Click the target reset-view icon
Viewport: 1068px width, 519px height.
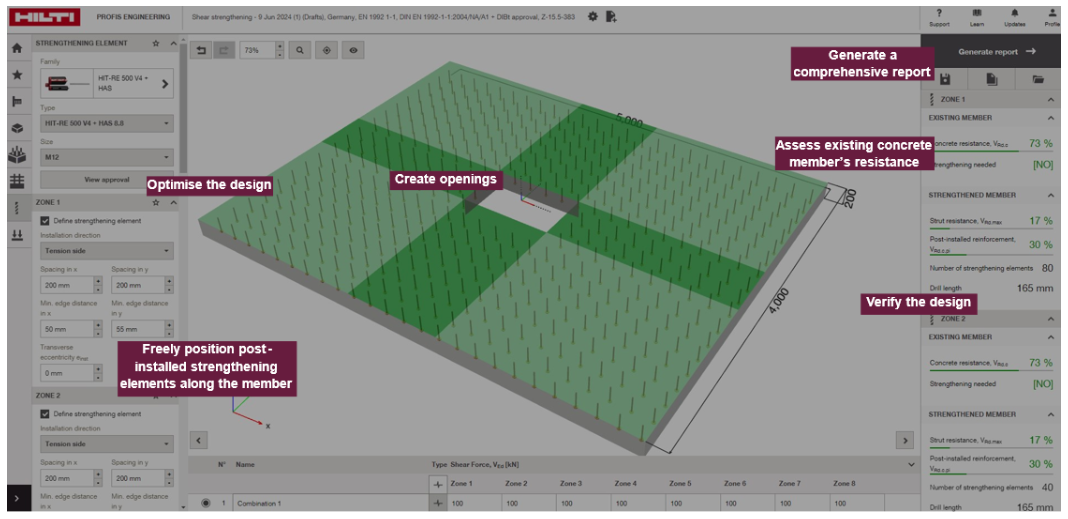pos(326,50)
